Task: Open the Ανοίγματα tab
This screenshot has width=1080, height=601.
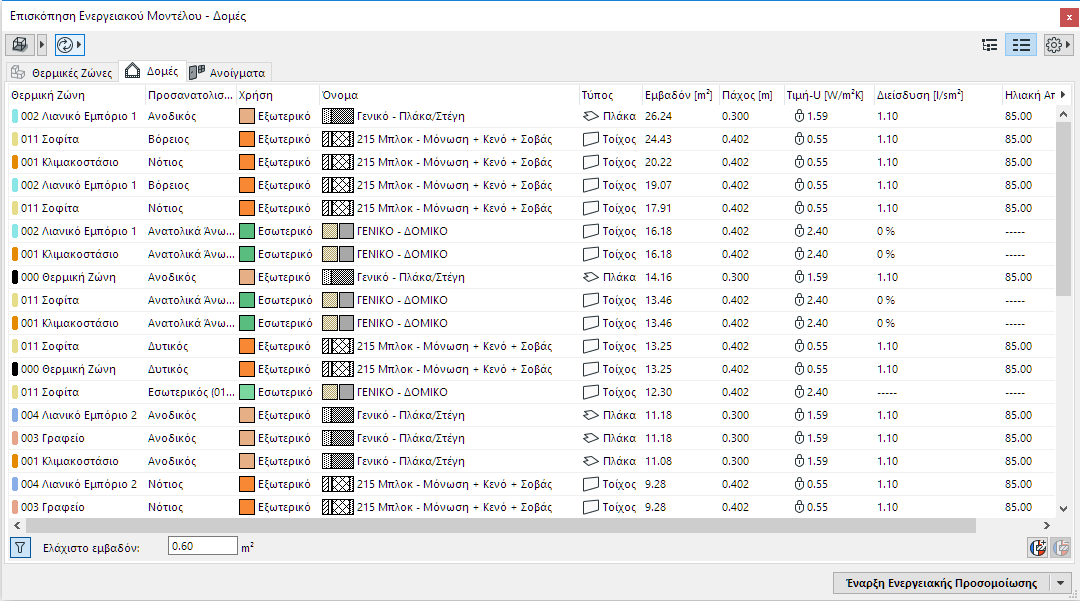Action: pos(228,72)
